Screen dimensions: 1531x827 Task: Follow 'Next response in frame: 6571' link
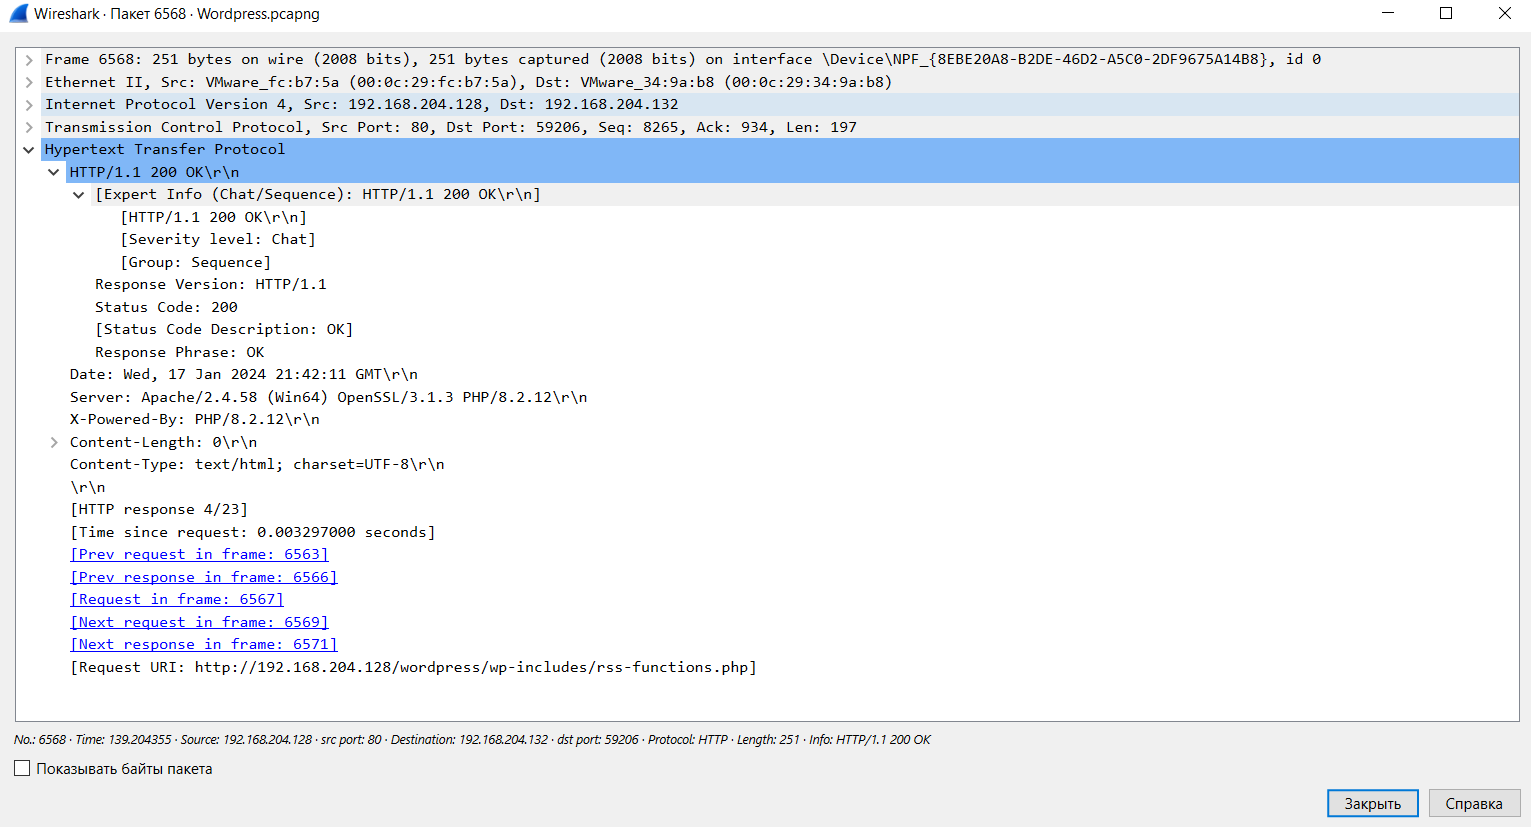click(204, 644)
